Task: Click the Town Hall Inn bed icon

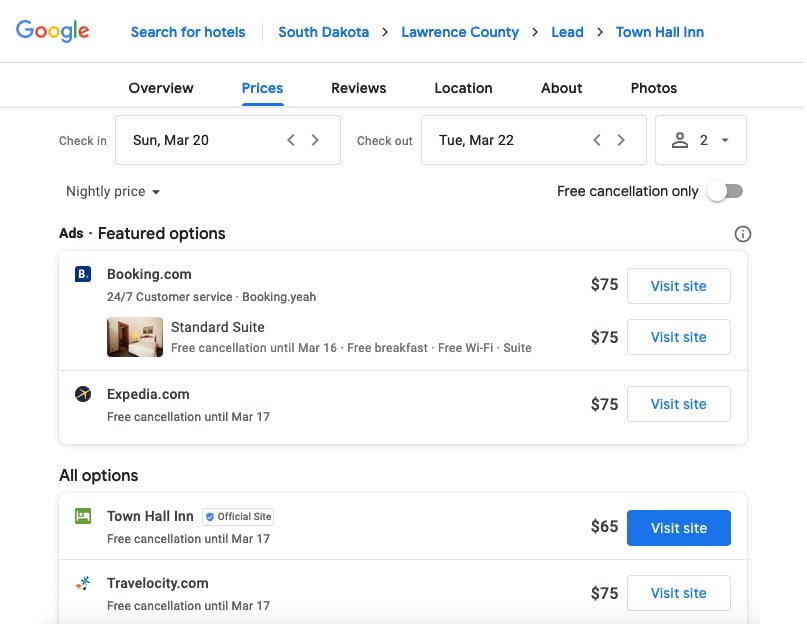Action: 83,516
